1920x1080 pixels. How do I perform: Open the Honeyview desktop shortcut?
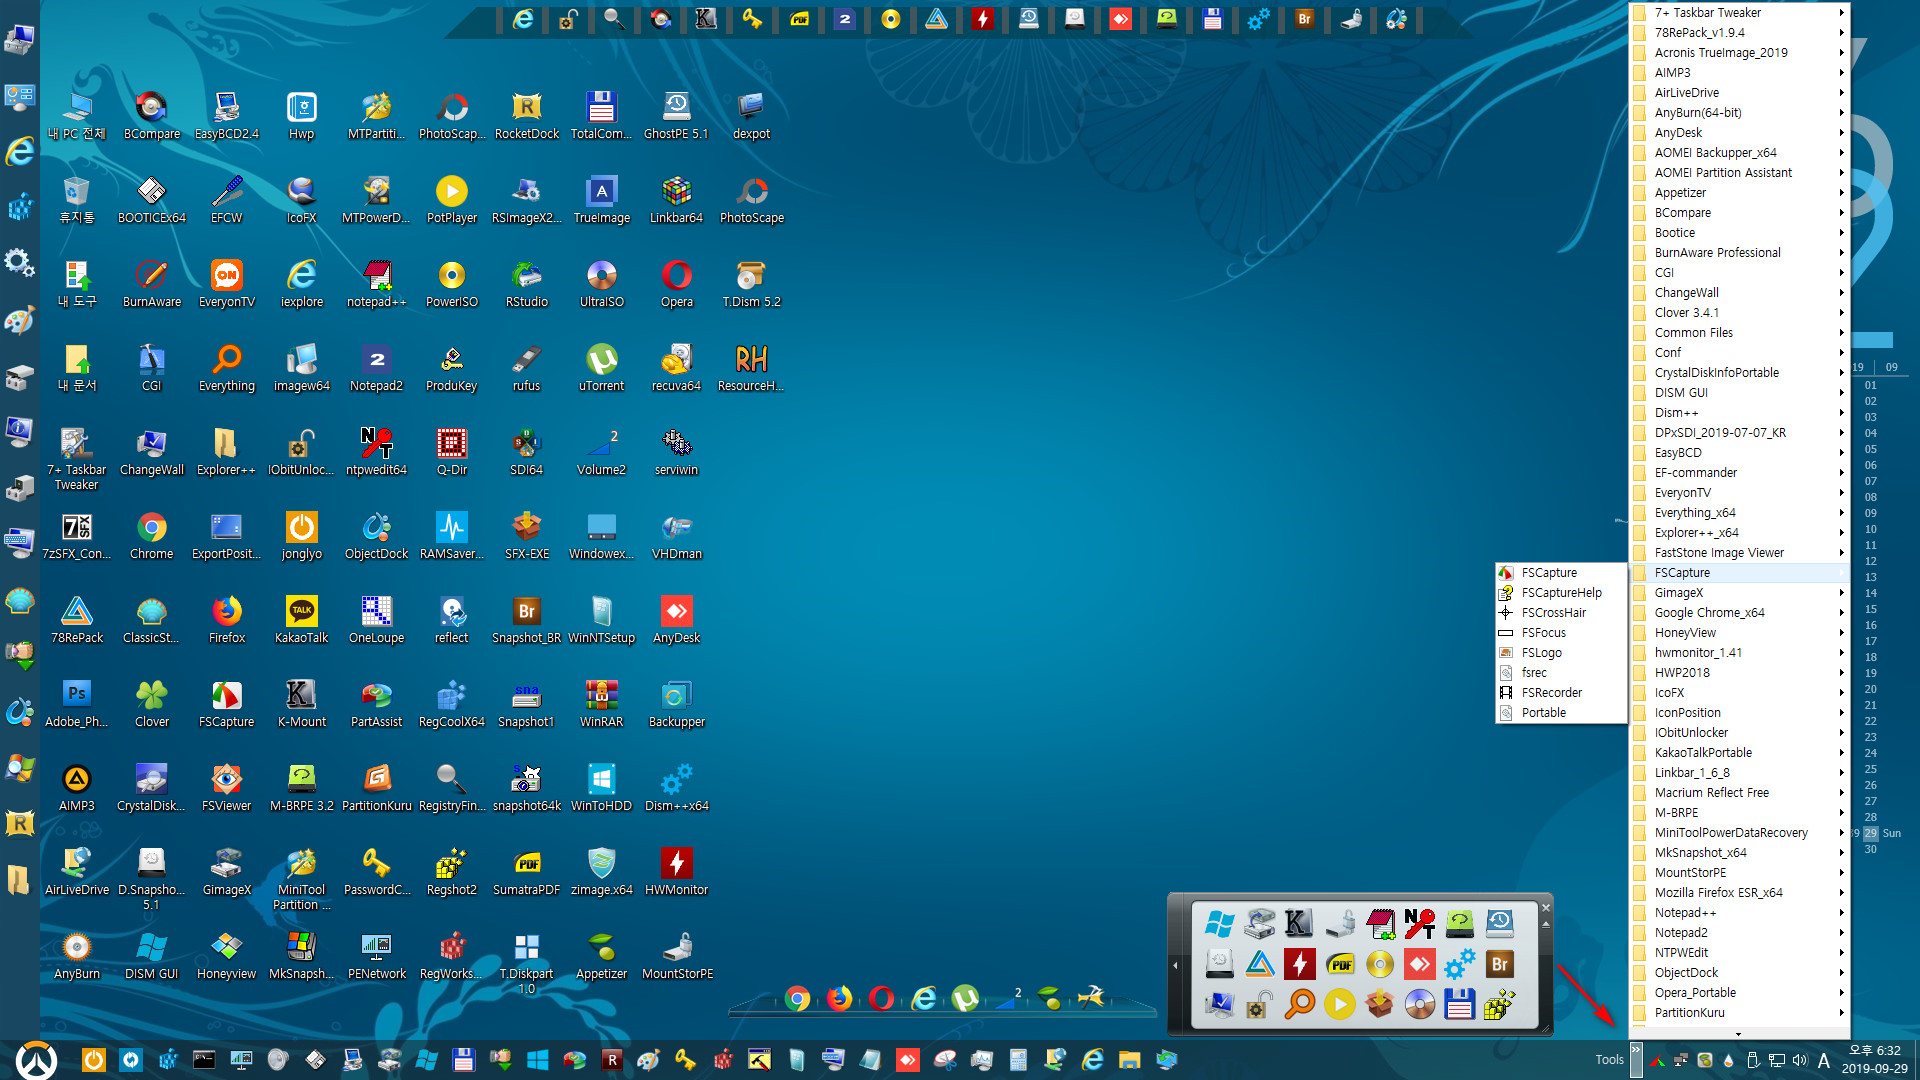pos(227,955)
